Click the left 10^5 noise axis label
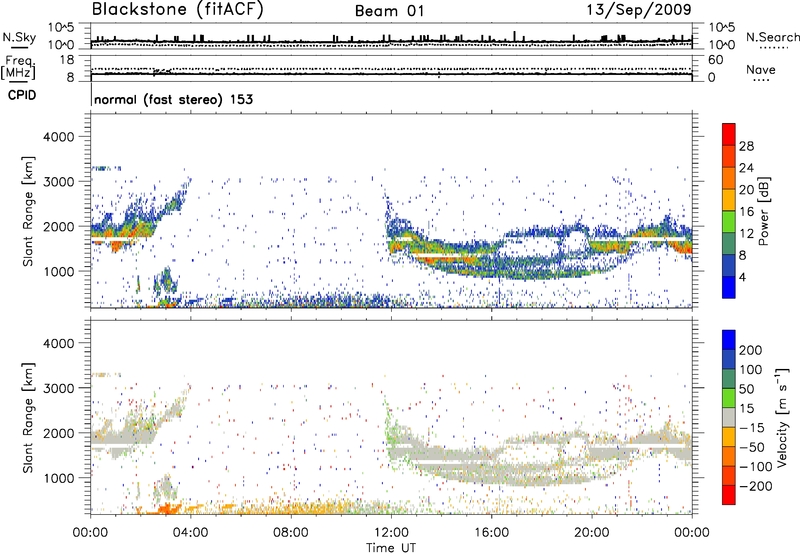The width and height of the screenshot is (800, 554). [x=62, y=27]
